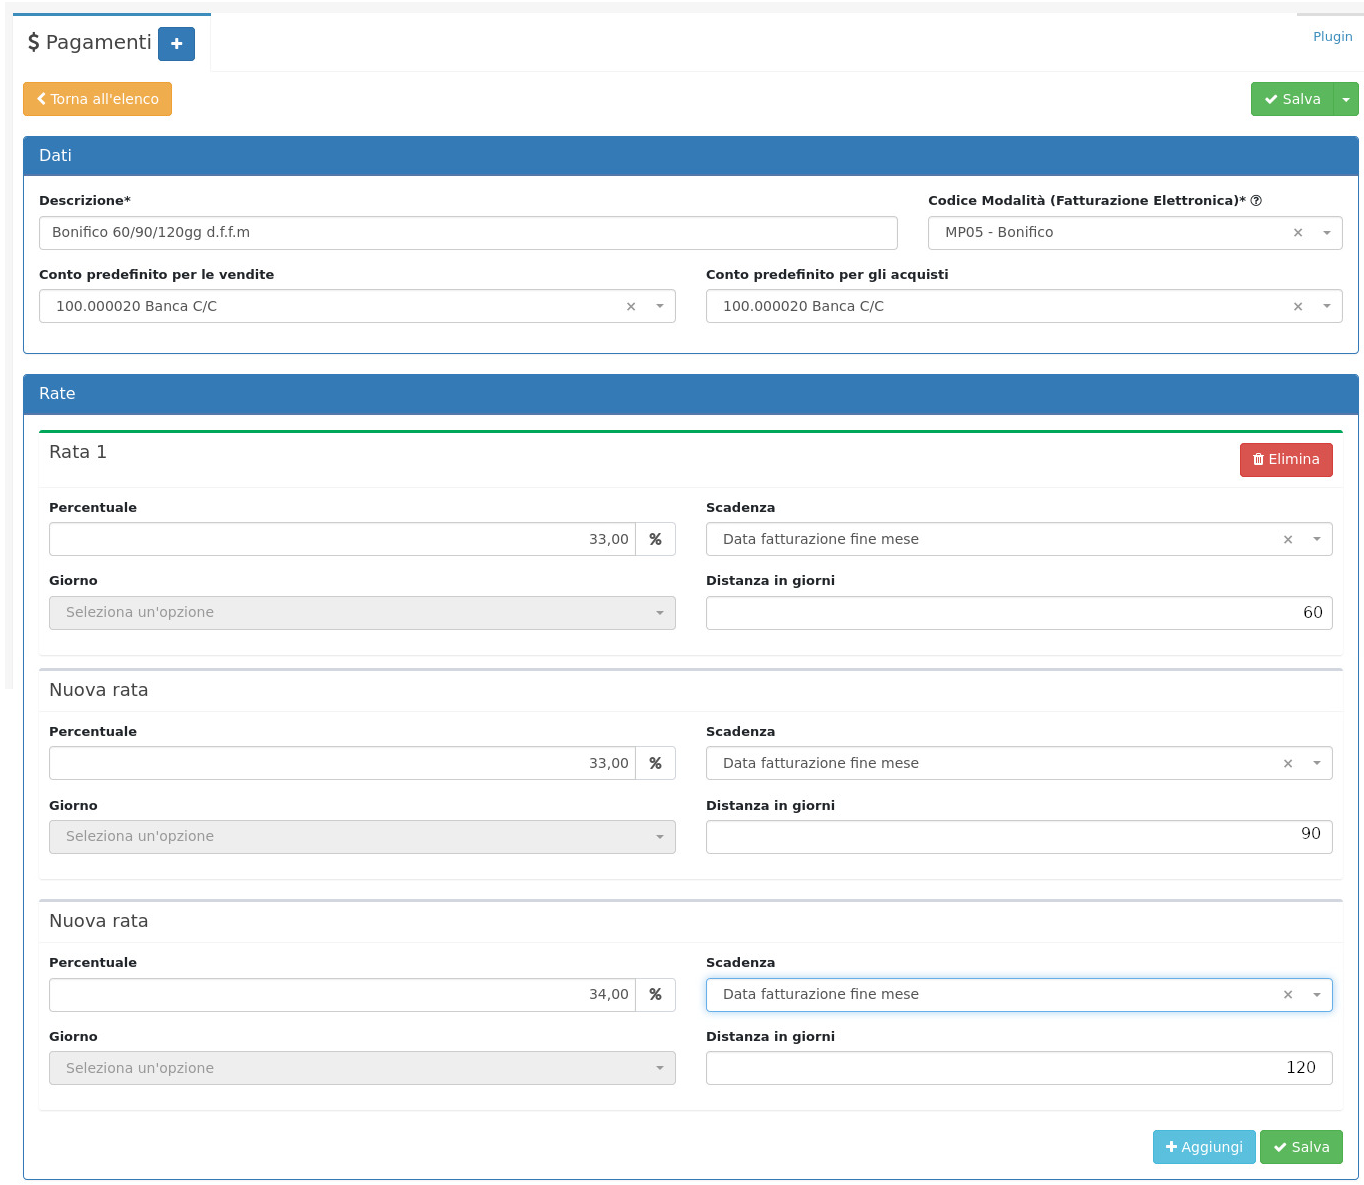Expand the arrow beside the top Salva button

click(1346, 100)
